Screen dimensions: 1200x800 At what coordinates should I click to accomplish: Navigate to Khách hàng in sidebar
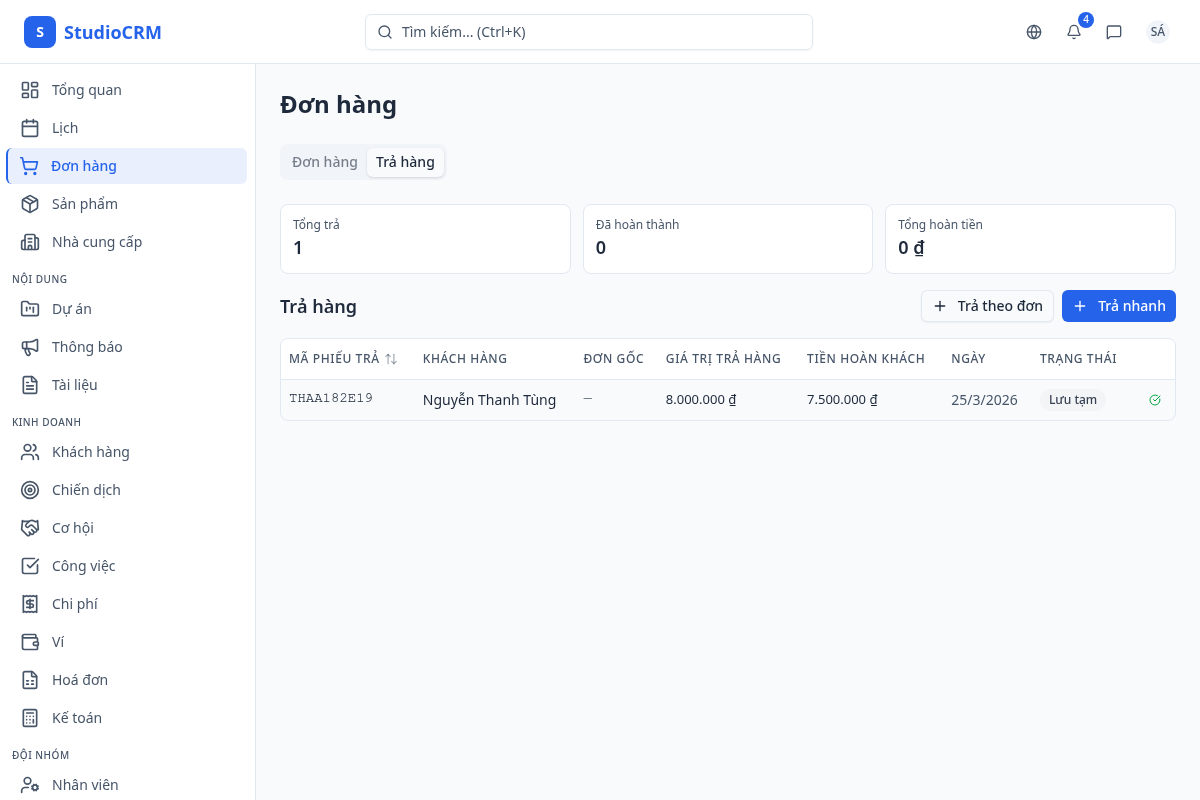coord(91,452)
